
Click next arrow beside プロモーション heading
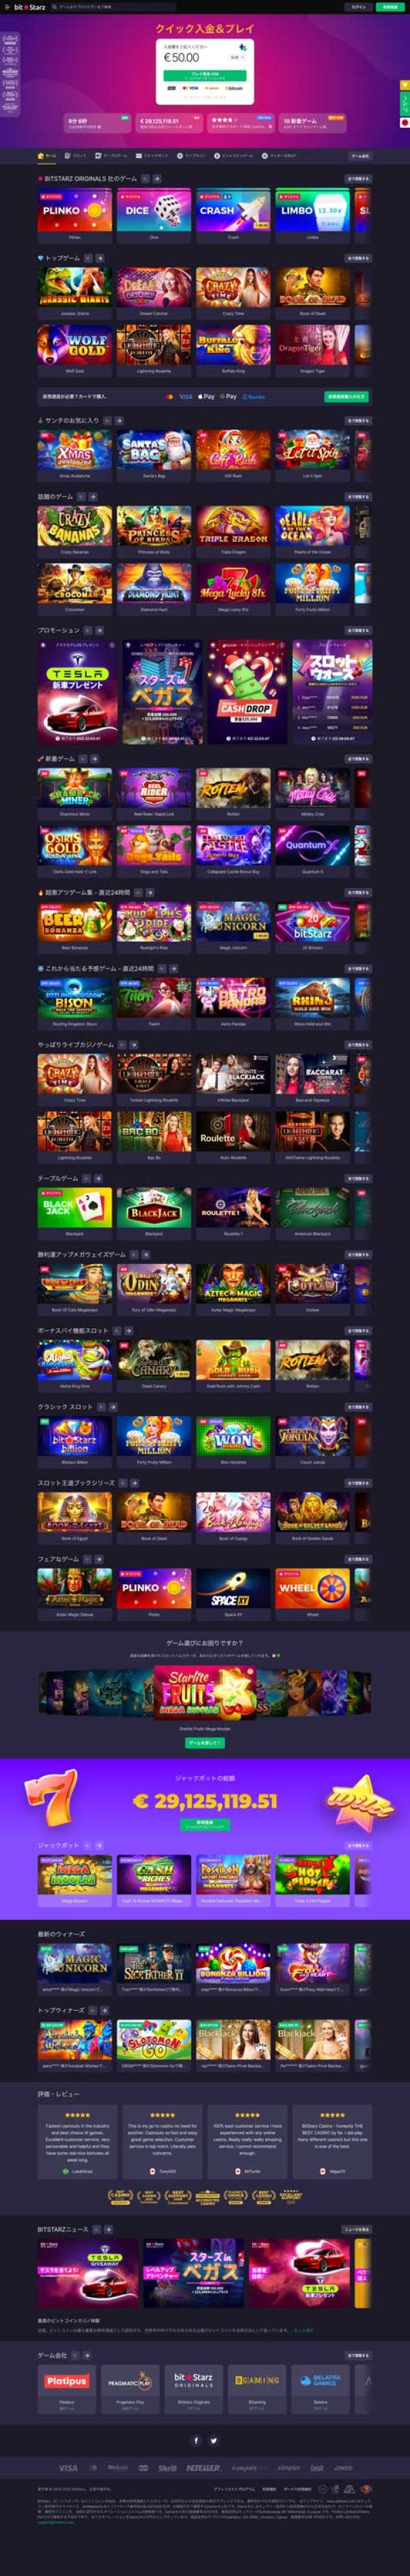[x=100, y=630]
